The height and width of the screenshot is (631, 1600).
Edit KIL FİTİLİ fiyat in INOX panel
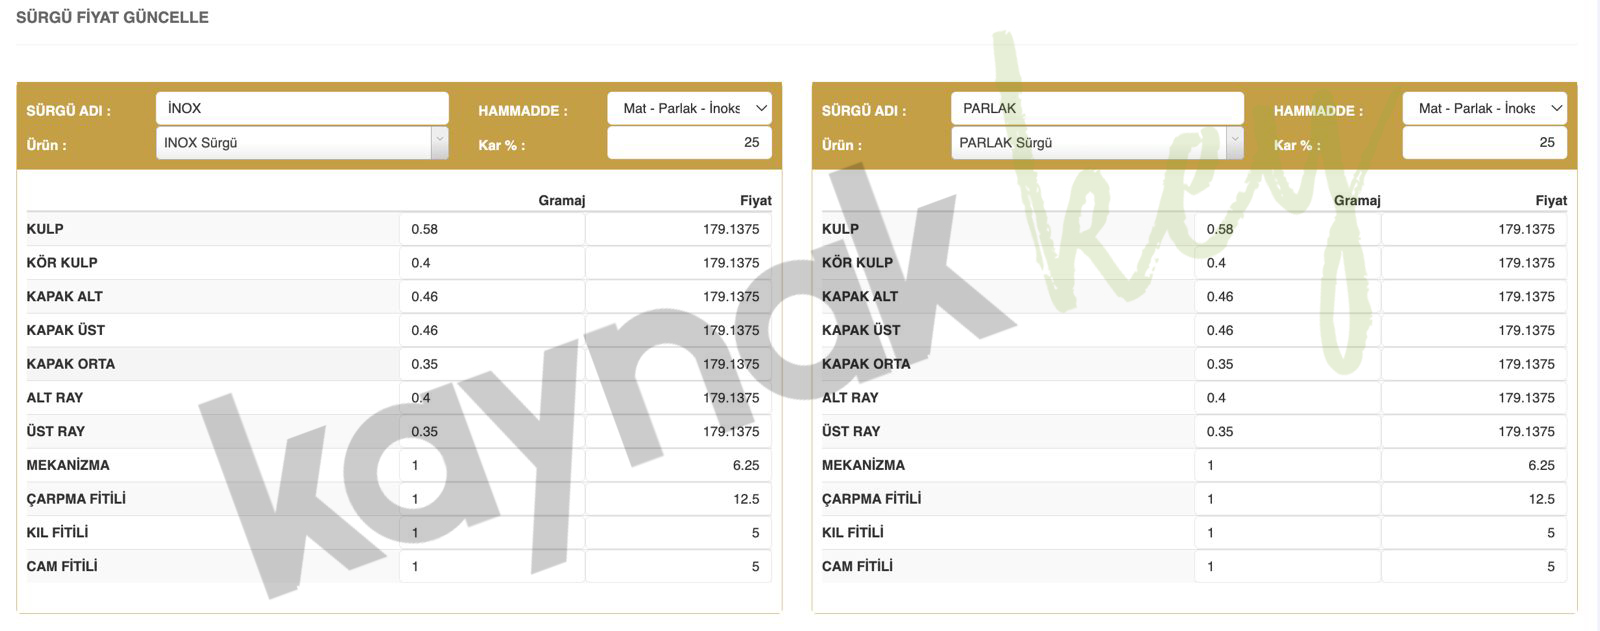tap(679, 533)
